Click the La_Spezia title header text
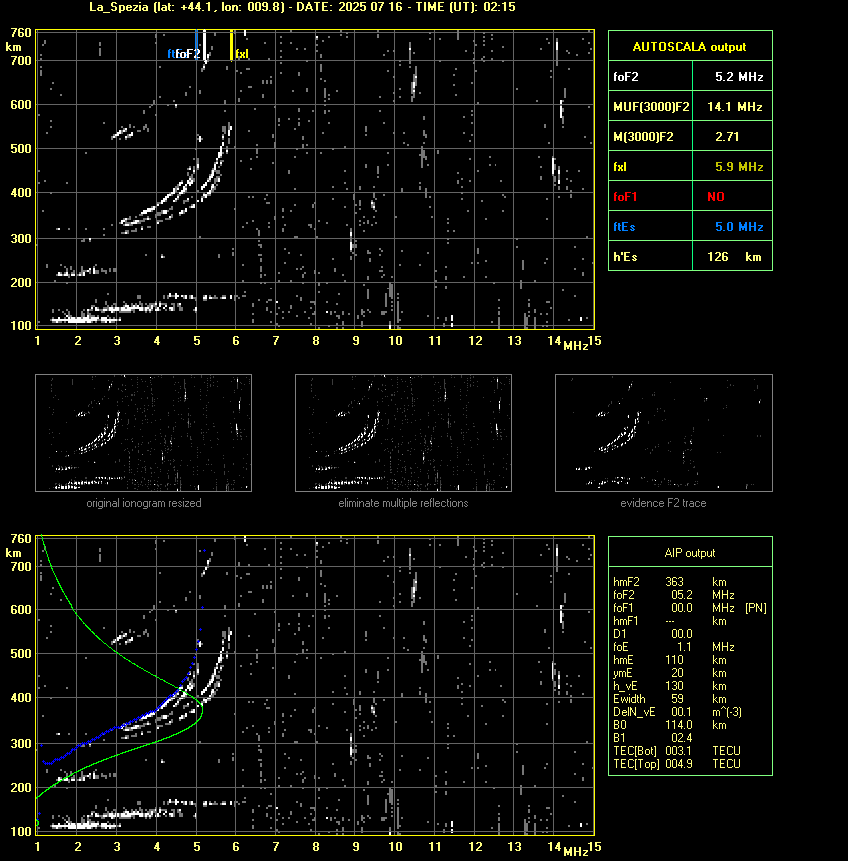Image resolution: width=848 pixels, height=861 pixels. pyautogui.click(x=302, y=7)
